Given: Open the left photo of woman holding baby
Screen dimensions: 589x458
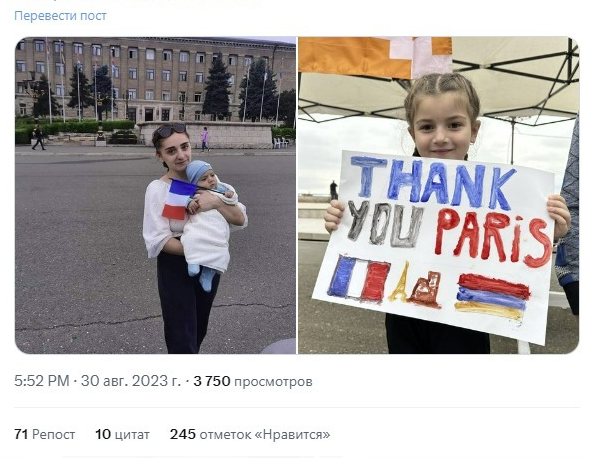Looking at the screenshot, I should click(156, 195).
